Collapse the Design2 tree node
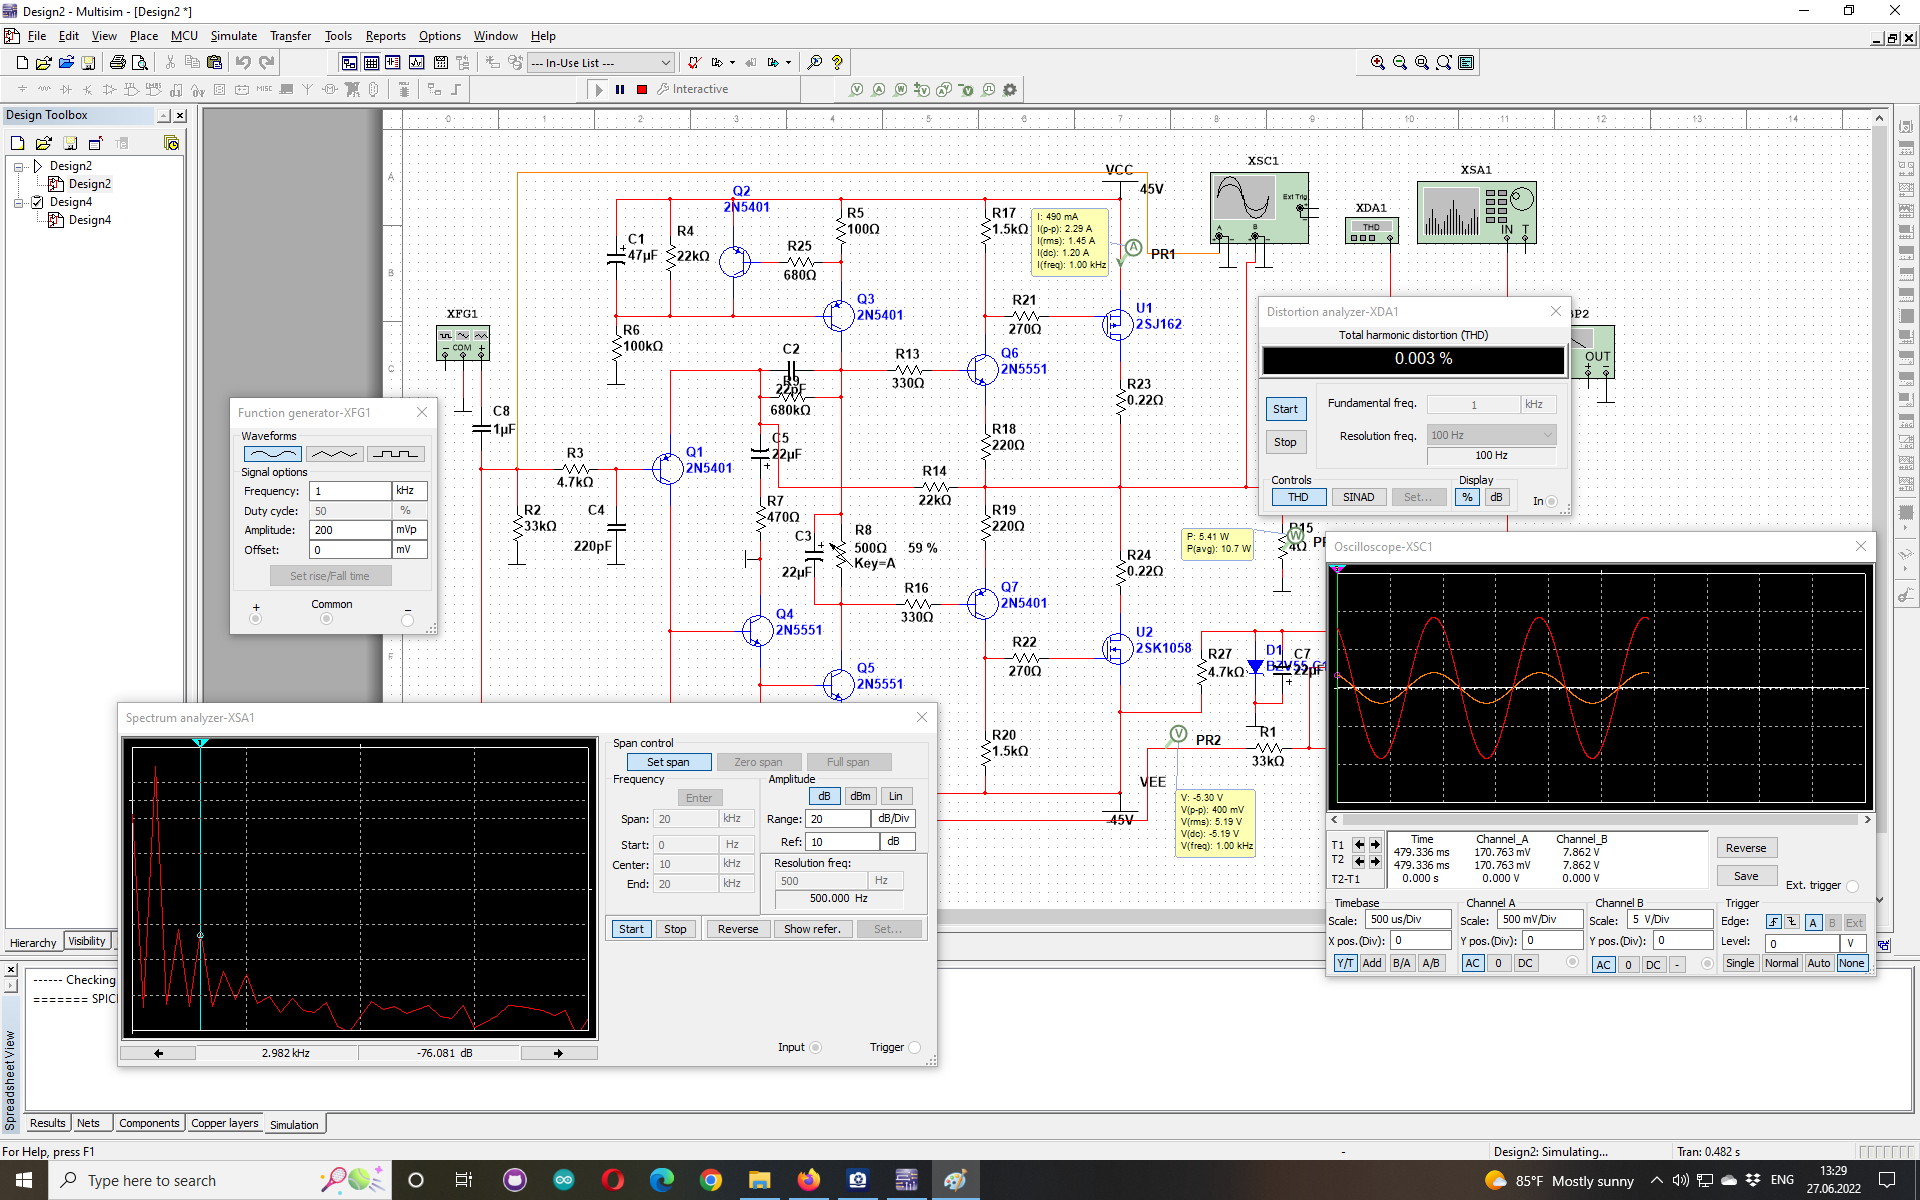1920x1200 pixels. [19, 166]
